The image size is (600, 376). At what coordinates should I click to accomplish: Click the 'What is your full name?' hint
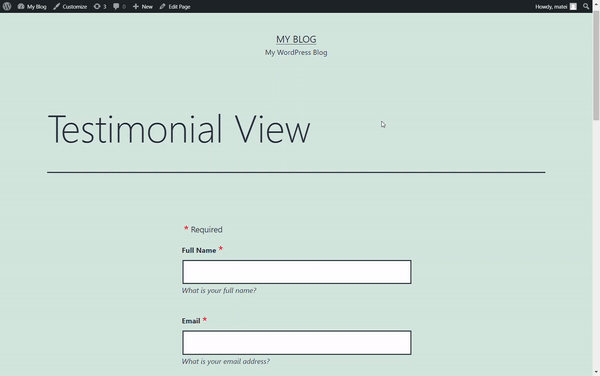(219, 291)
